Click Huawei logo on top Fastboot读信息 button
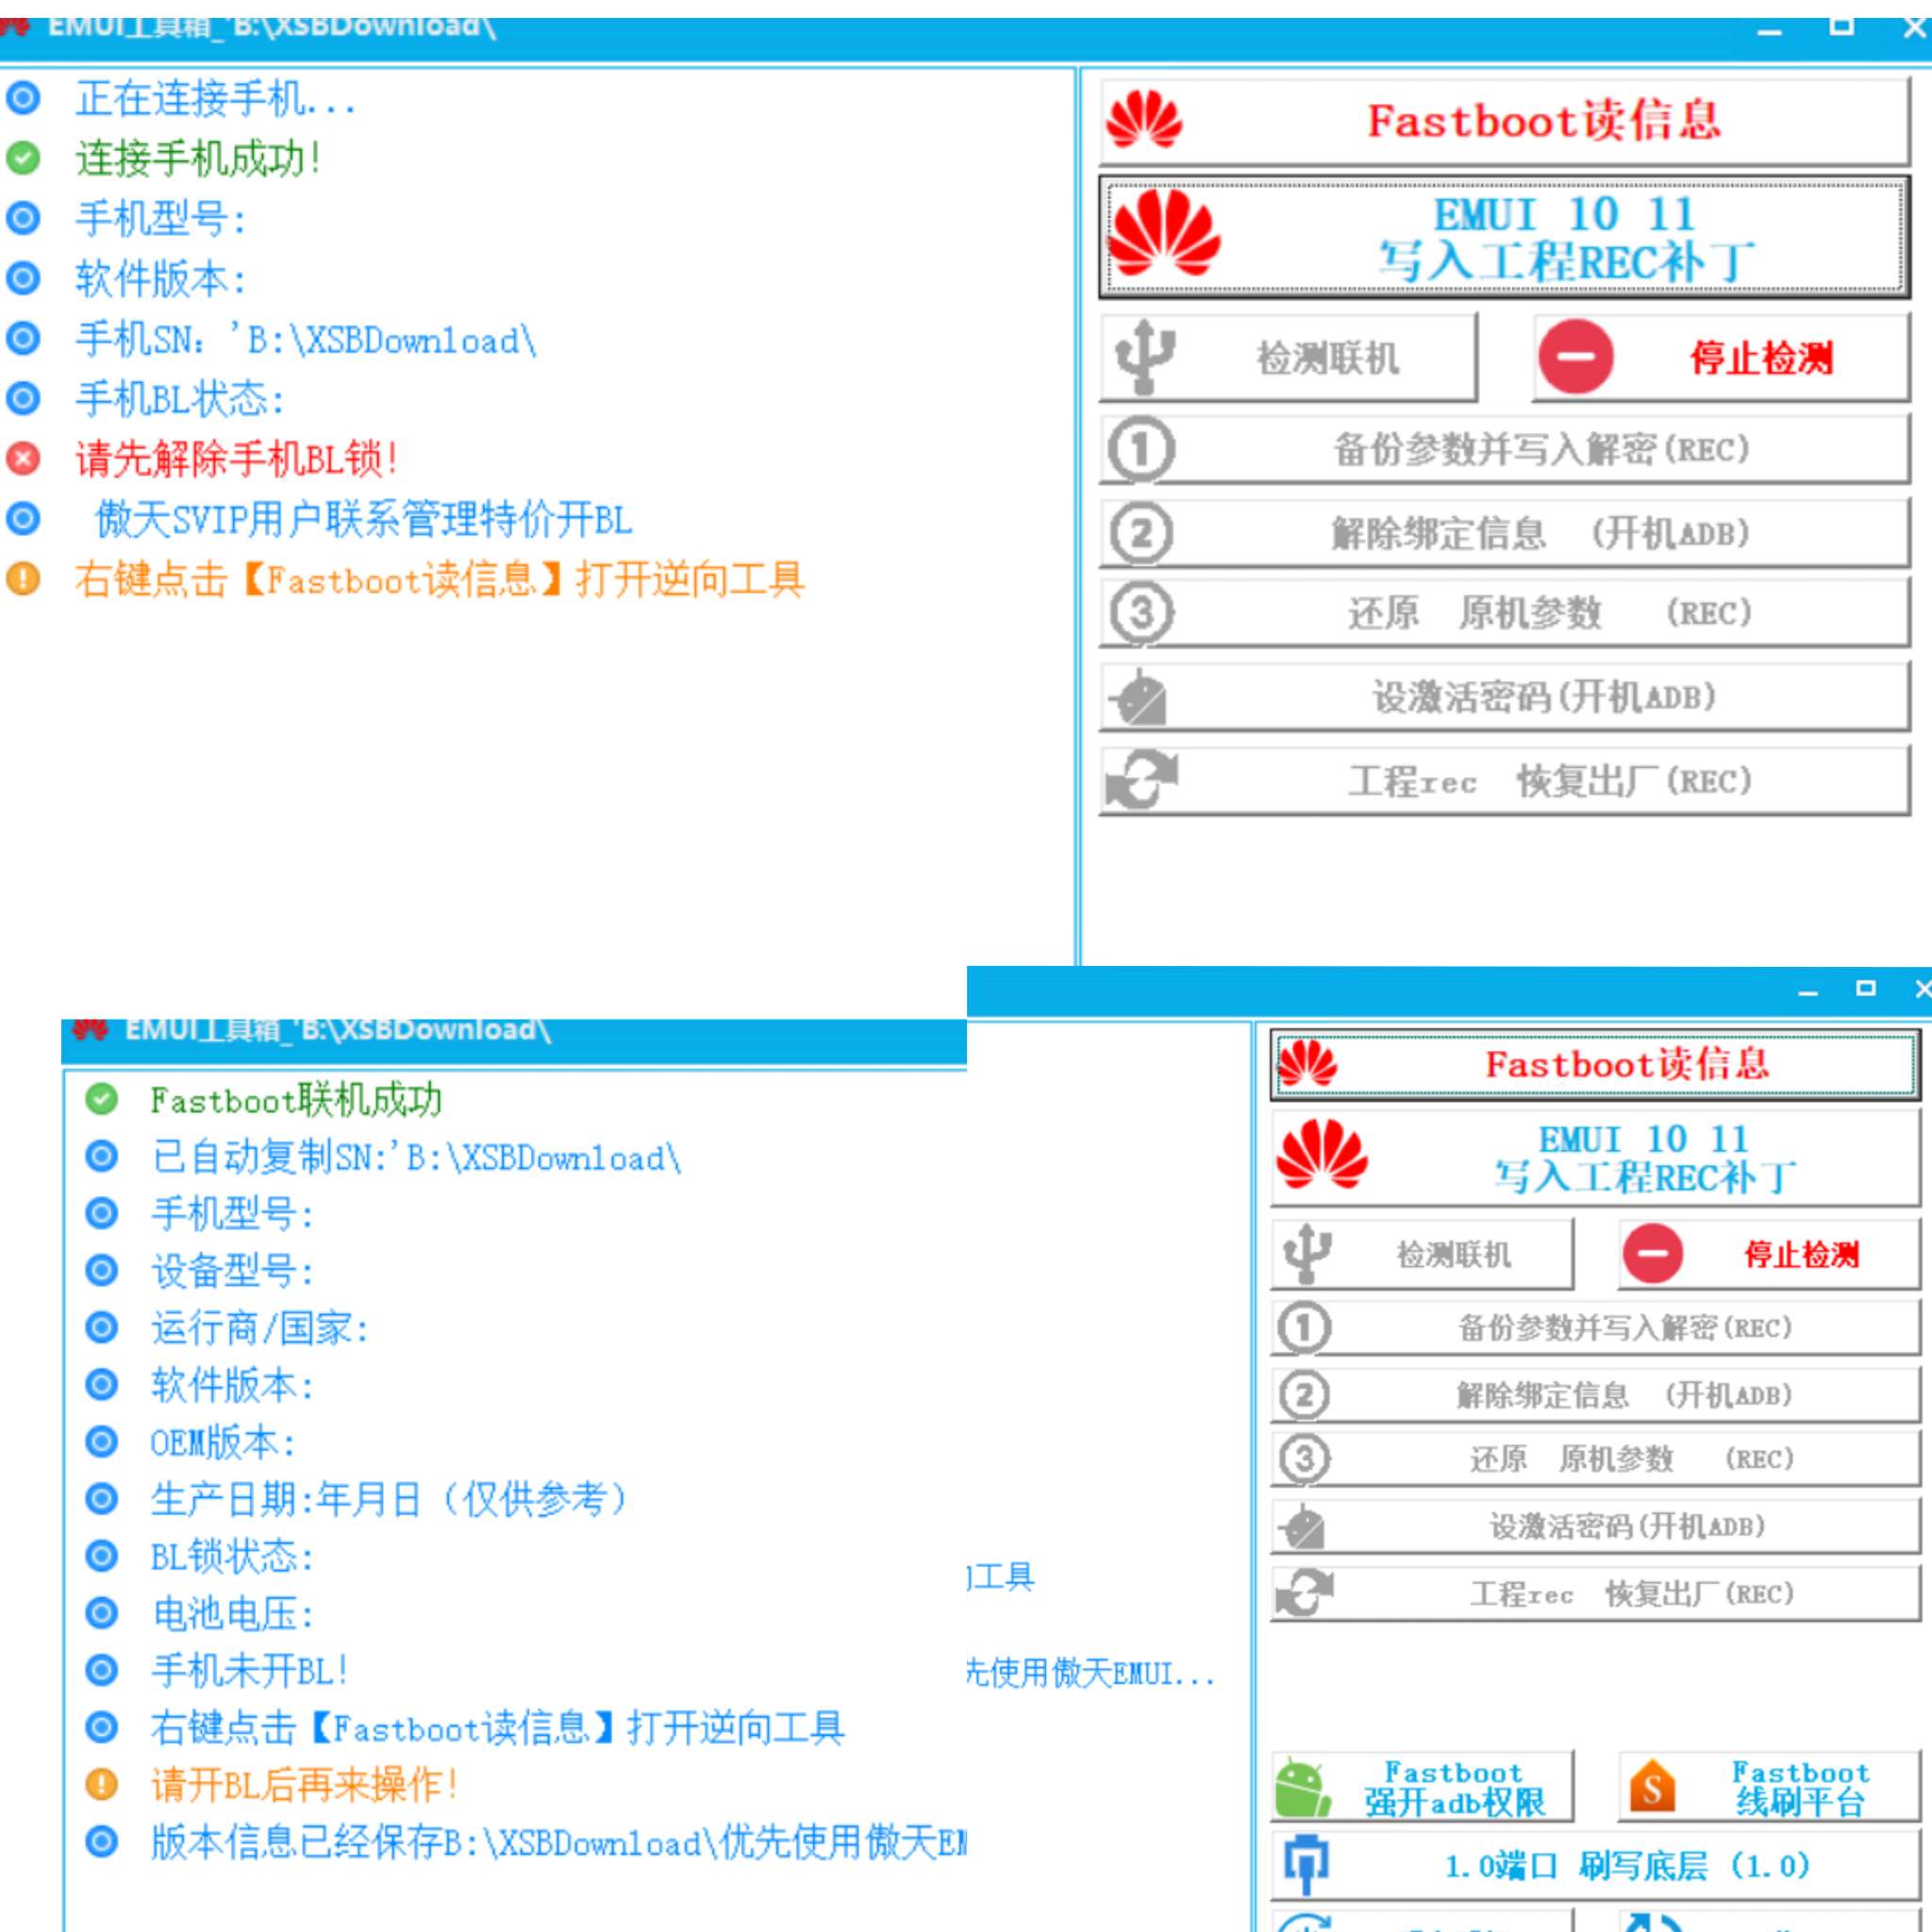The width and height of the screenshot is (1932, 1932). click(x=1144, y=120)
